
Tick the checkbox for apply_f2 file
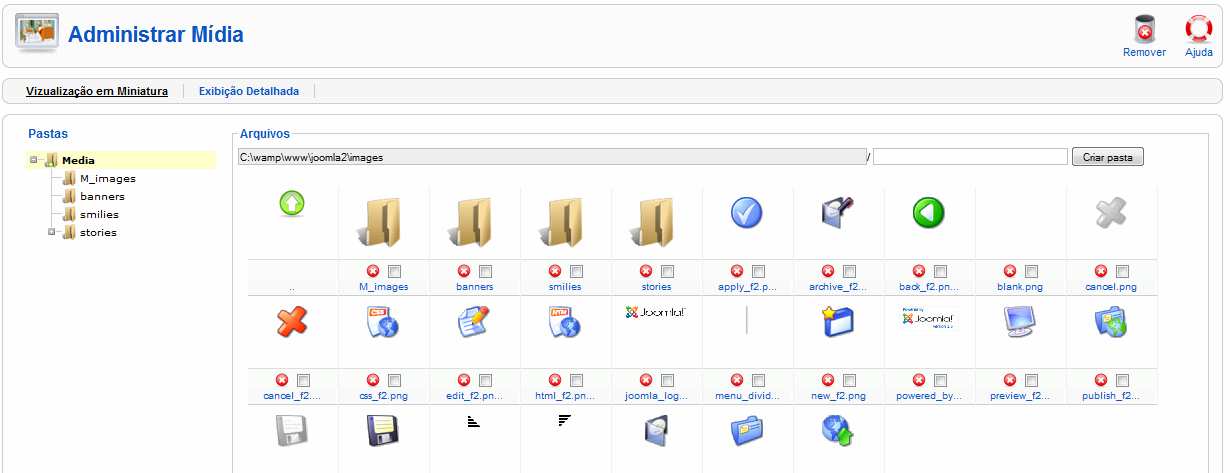click(x=758, y=272)
